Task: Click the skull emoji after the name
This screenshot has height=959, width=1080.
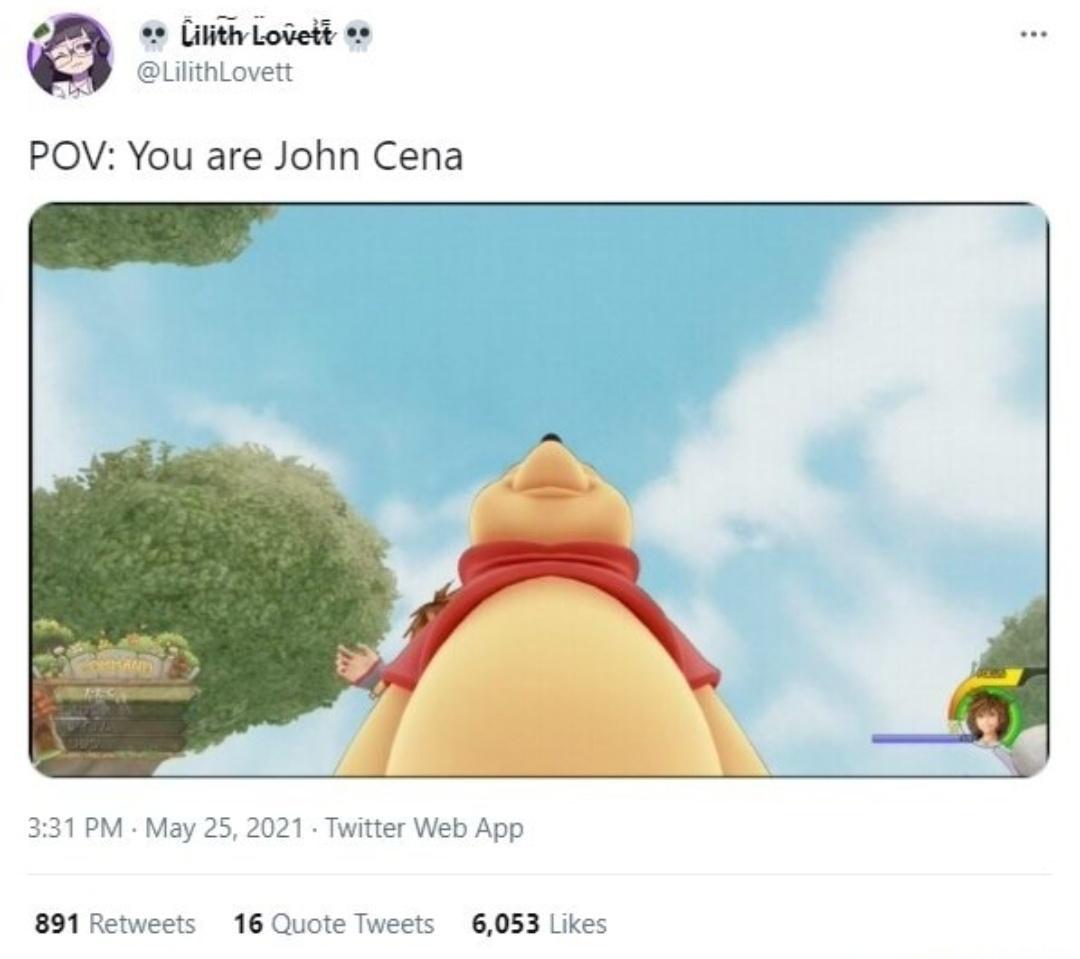Action: (x=357, y=36)
